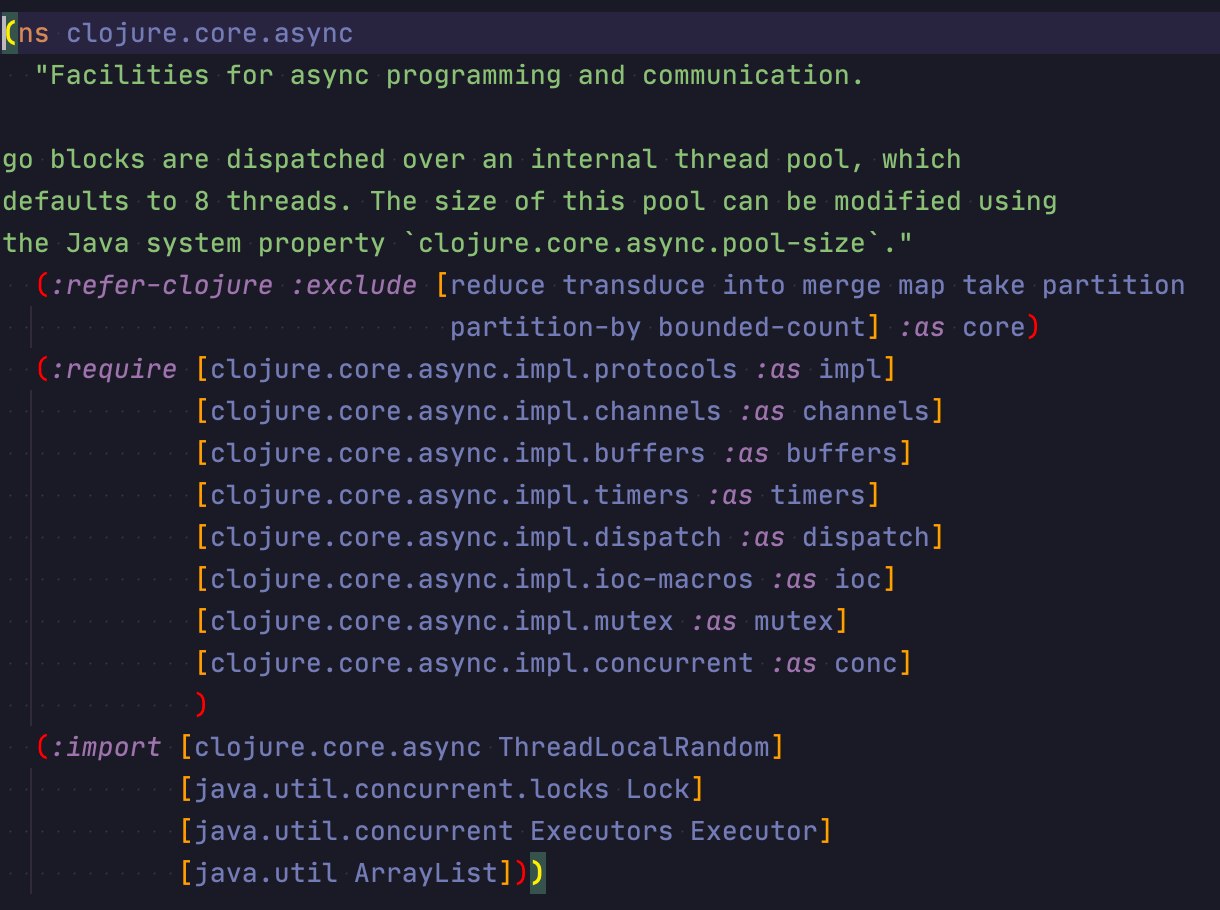Click the lone red closing parenthesis
Screen dimensions: 1220x910
201,705
